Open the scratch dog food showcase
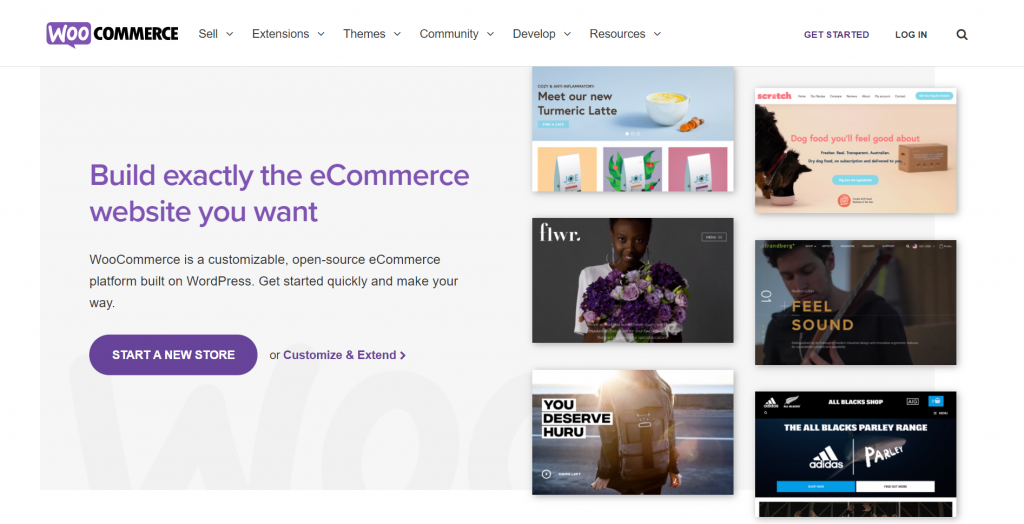 [x=856, y=150]
